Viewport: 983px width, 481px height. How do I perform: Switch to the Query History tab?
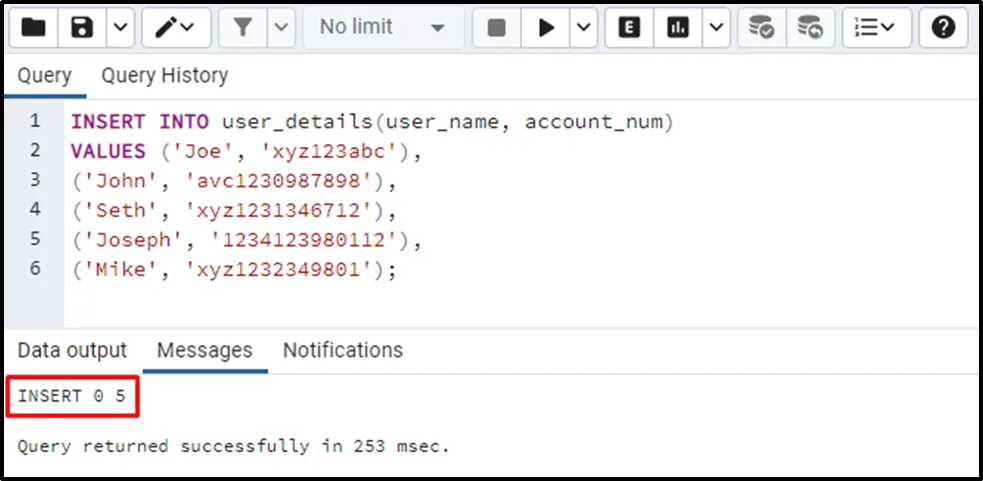pyautogui.click(x=164, y=76)
